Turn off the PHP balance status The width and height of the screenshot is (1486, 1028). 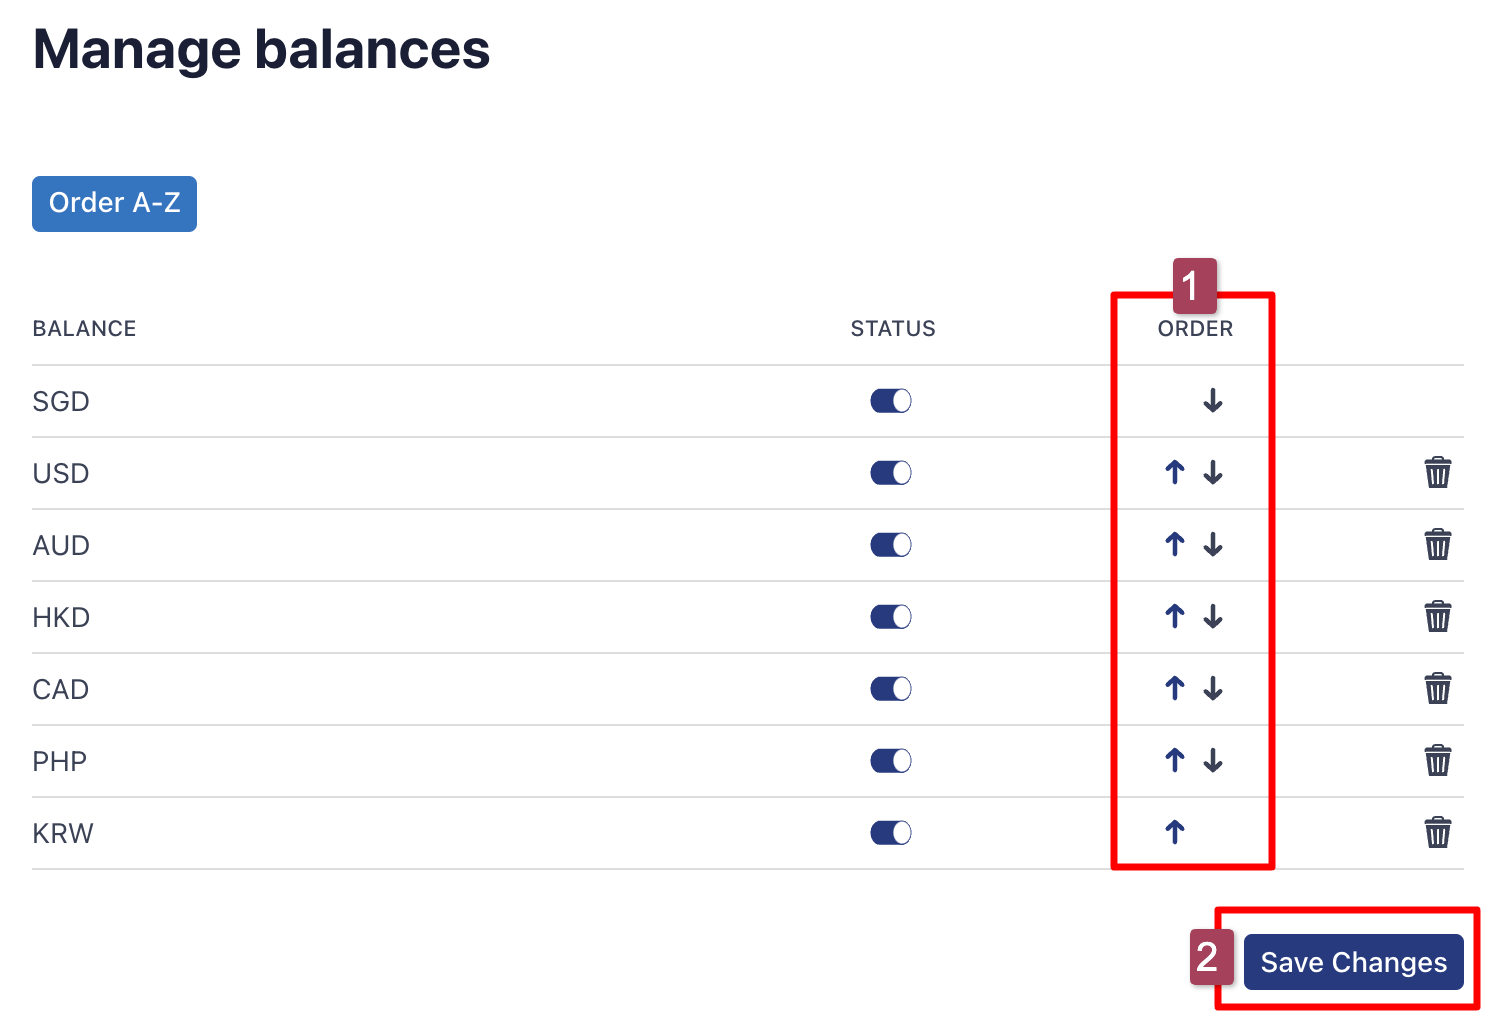(891, 761)
